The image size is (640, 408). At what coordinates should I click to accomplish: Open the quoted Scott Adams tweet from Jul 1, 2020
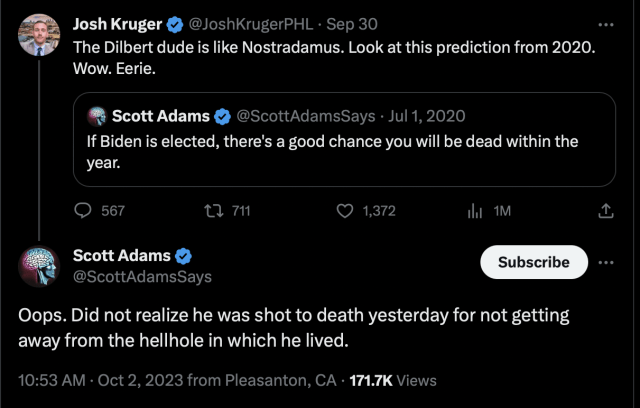tap(344, 140)
